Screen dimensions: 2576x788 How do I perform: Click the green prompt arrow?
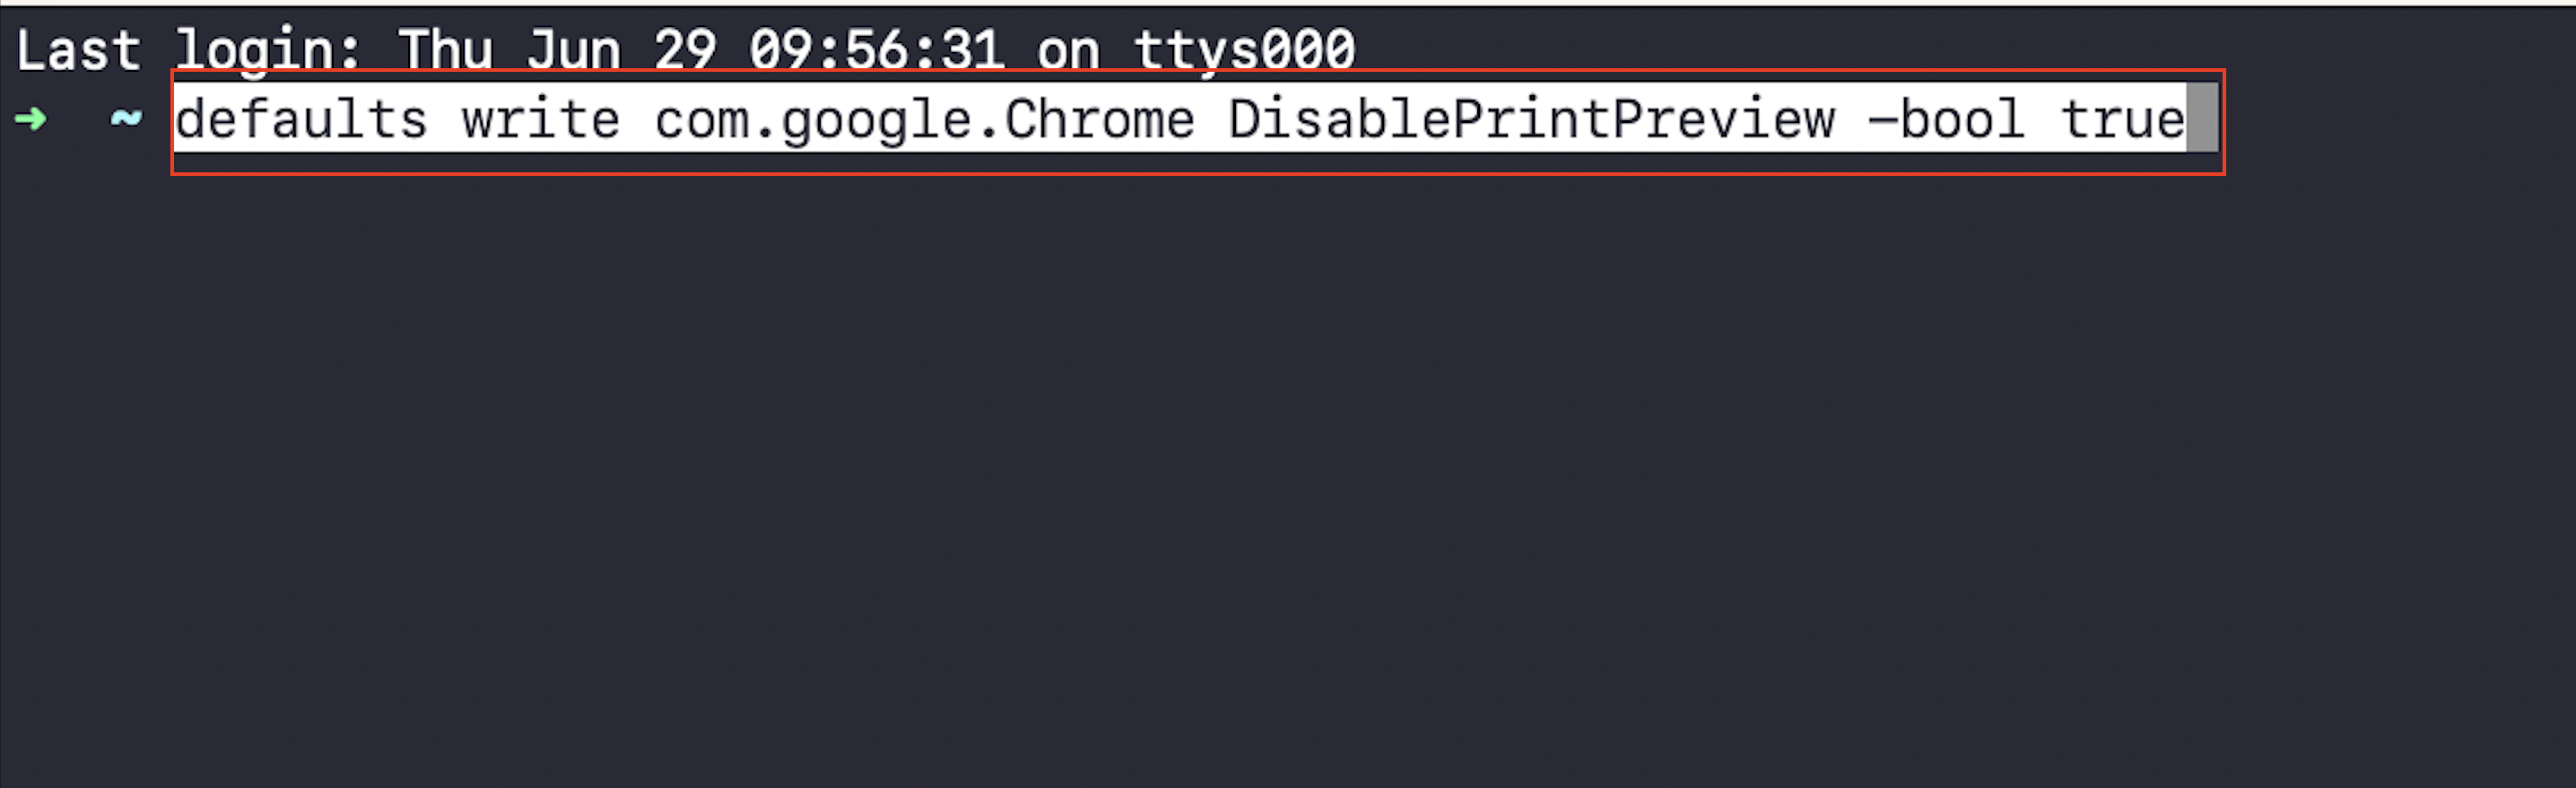click(x=31, y=120)
